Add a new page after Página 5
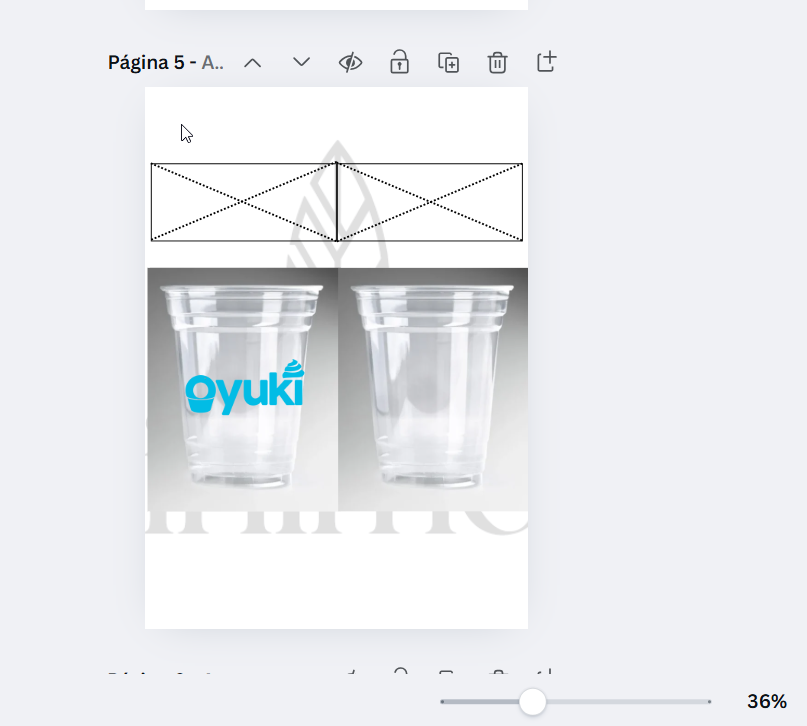807x726 pixels. pyautogui.click(x=545, y=63)
